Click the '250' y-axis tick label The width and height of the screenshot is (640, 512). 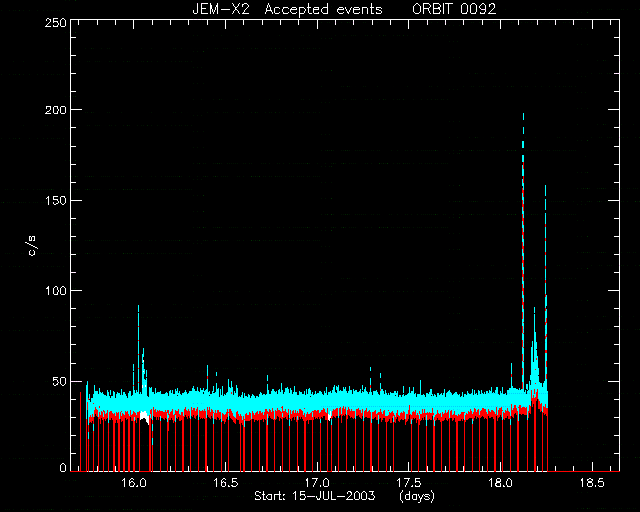tap(55, 22)
